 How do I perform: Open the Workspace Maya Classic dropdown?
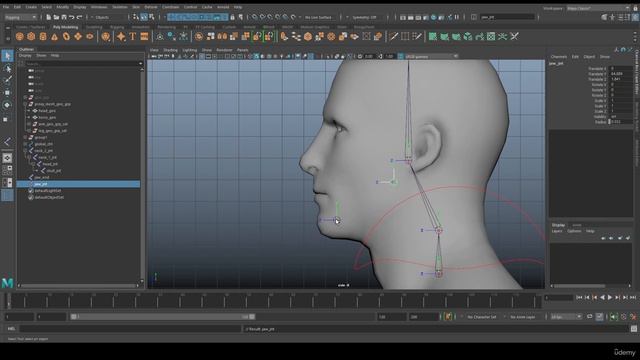click(x=598, y=8)
